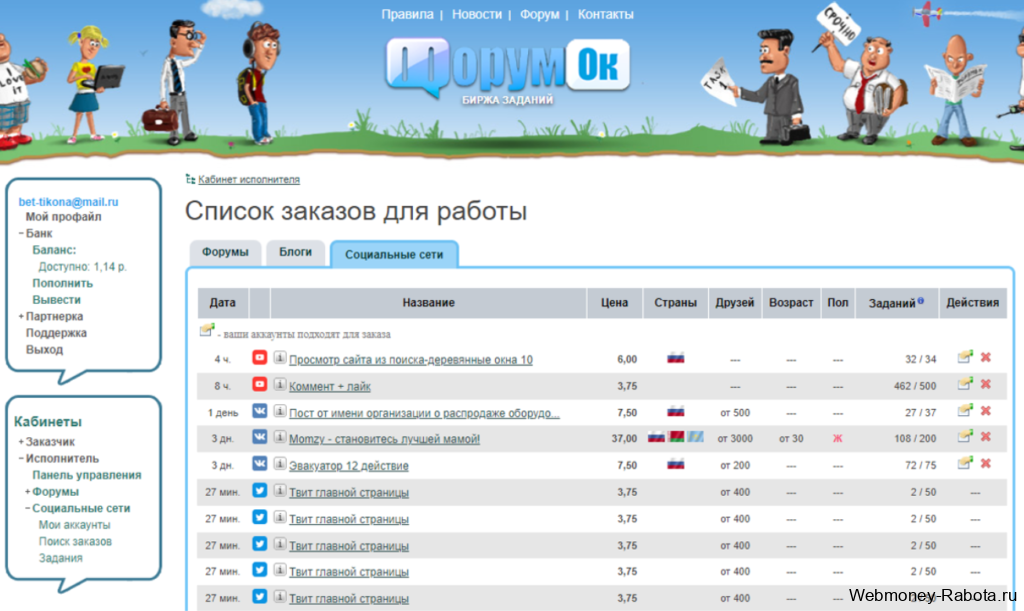Click the info icon of the Momzy row
This screenshot has width=1024, height=611.
click(280, 437)
